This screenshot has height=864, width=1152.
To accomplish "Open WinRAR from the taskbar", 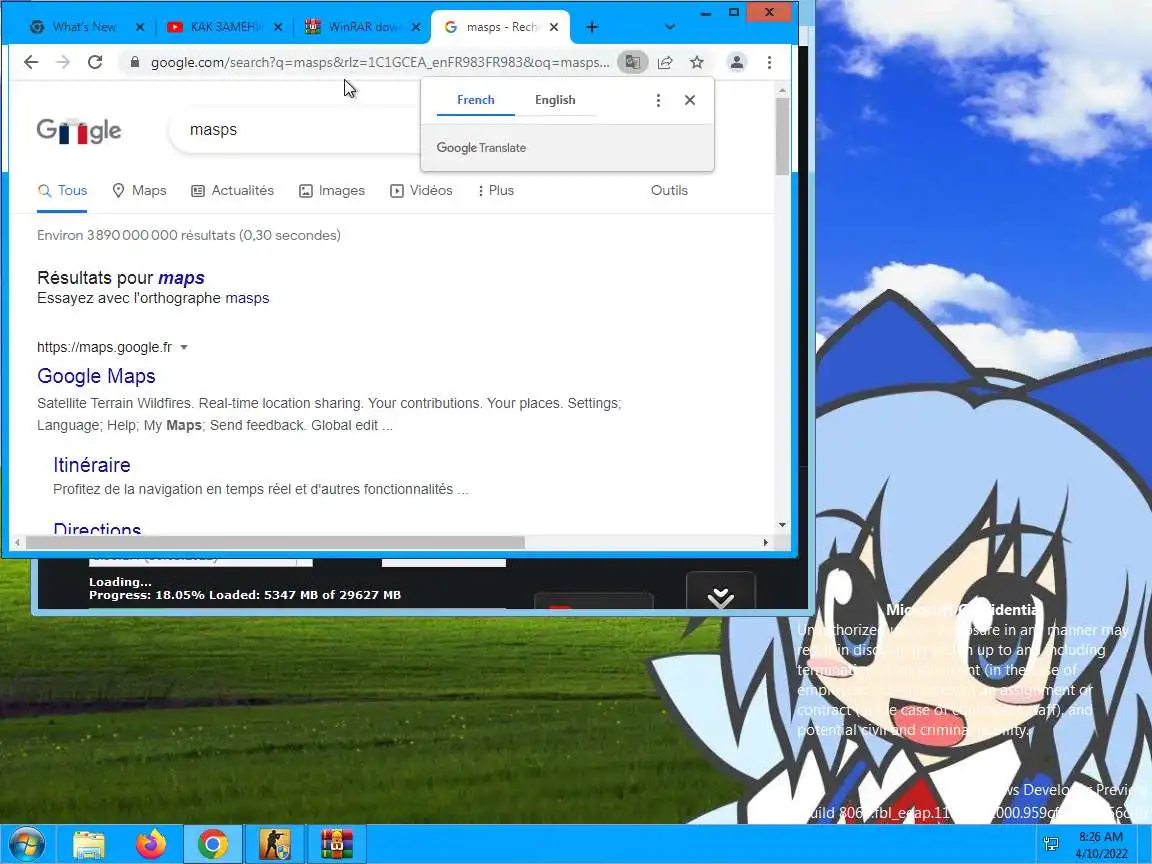I will pos(336,844).
